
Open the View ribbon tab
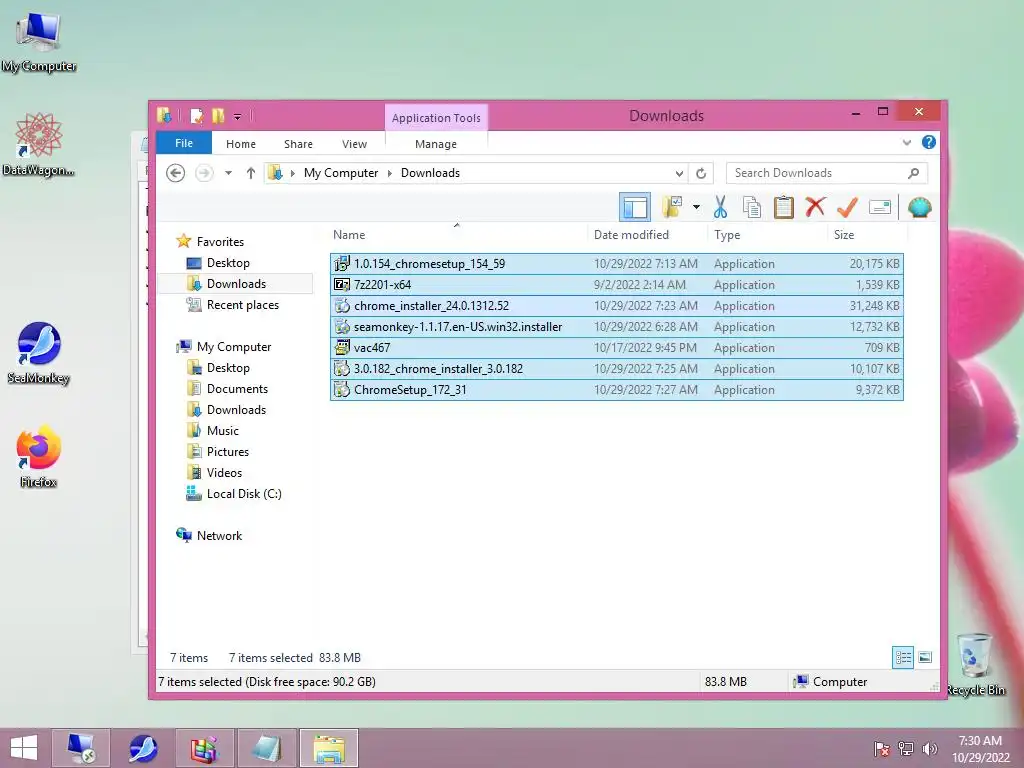pos(355,144)
